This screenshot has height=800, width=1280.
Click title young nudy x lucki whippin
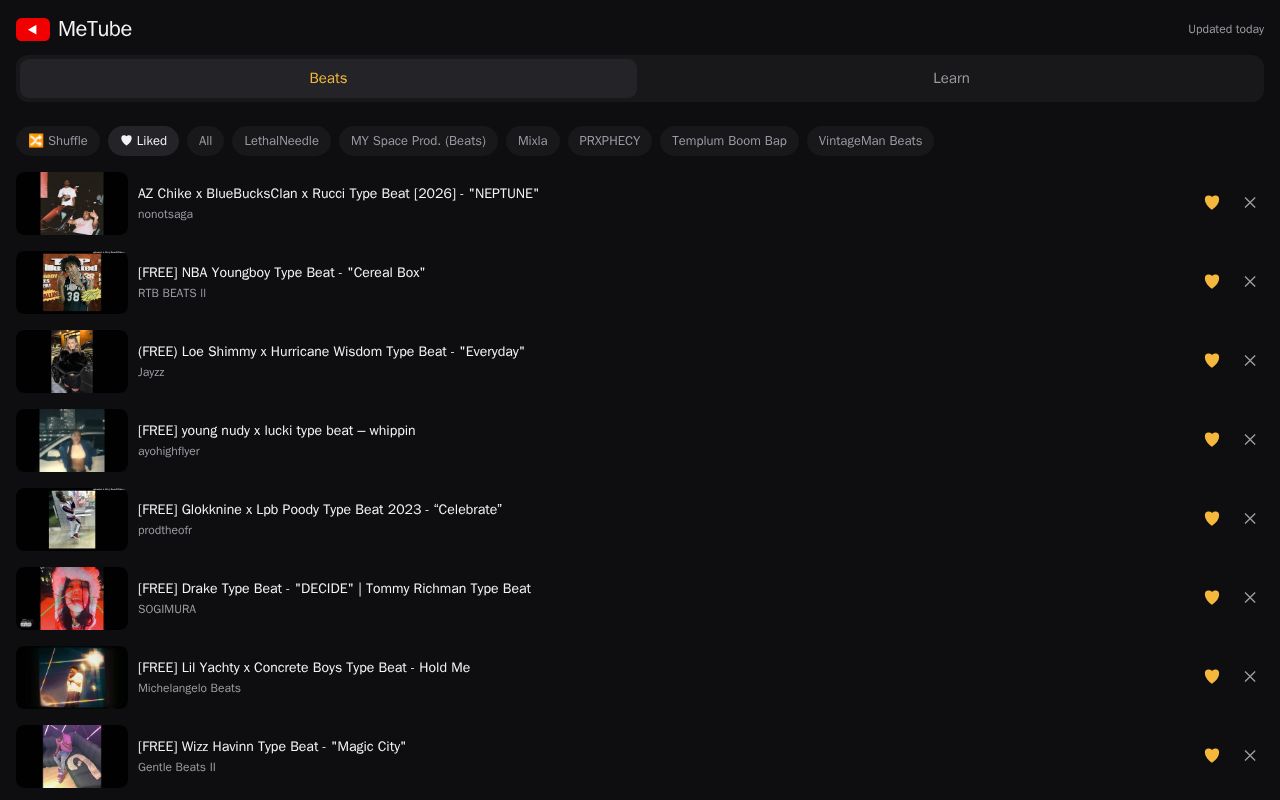point(276,430)
